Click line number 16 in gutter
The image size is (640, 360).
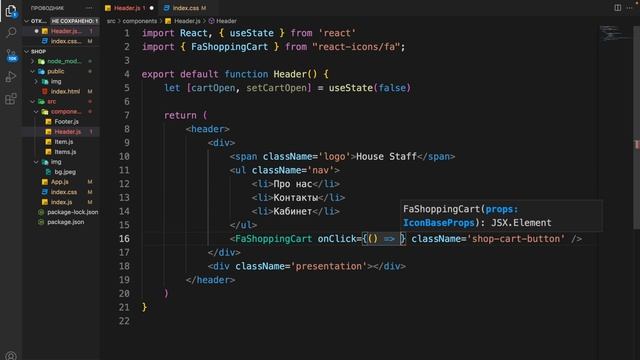124,239
